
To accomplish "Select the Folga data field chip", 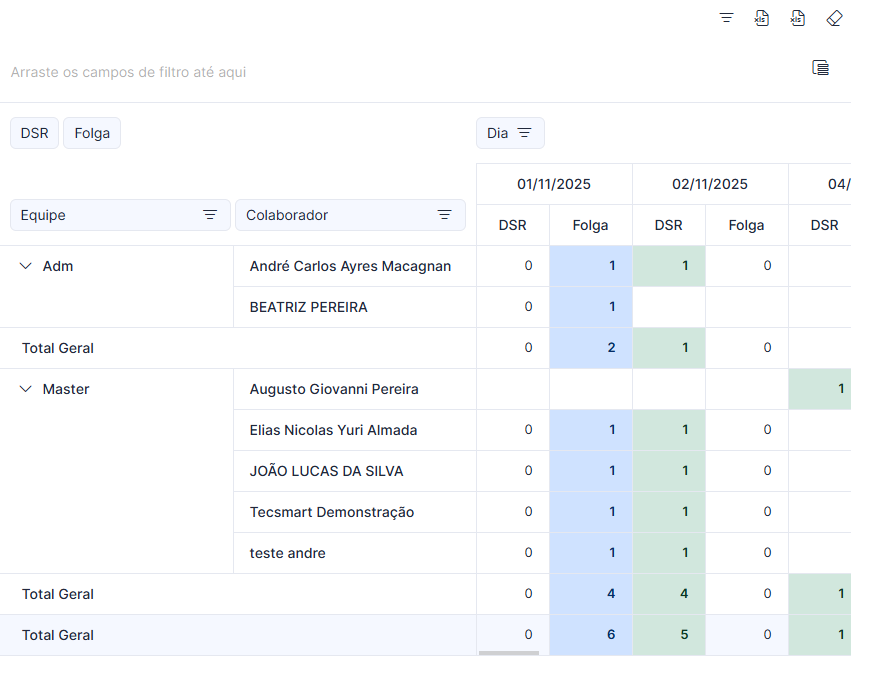I will 92,133.
